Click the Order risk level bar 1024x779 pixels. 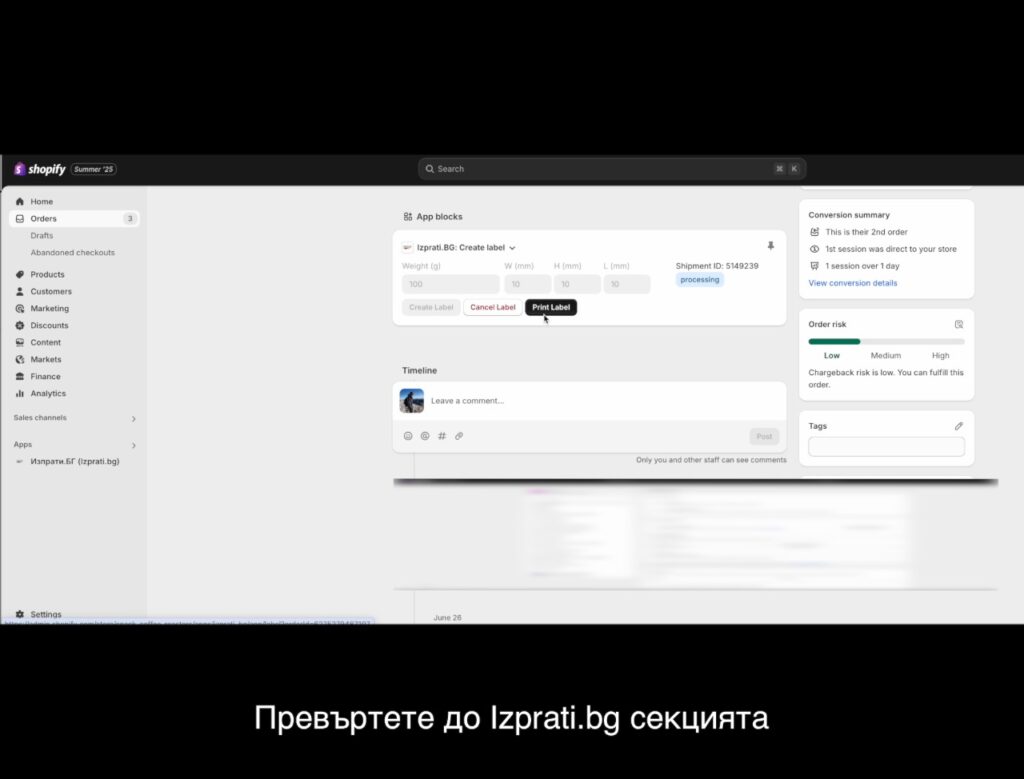(x=886, y=342)
